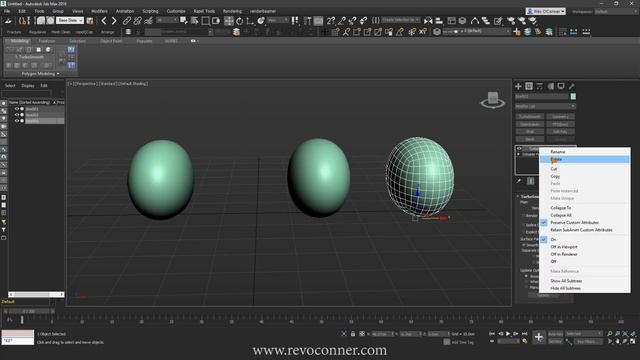The height and width of the screenshot is (360, 640).
Task: Open the Rendering menu
Action: click(232, 11)
